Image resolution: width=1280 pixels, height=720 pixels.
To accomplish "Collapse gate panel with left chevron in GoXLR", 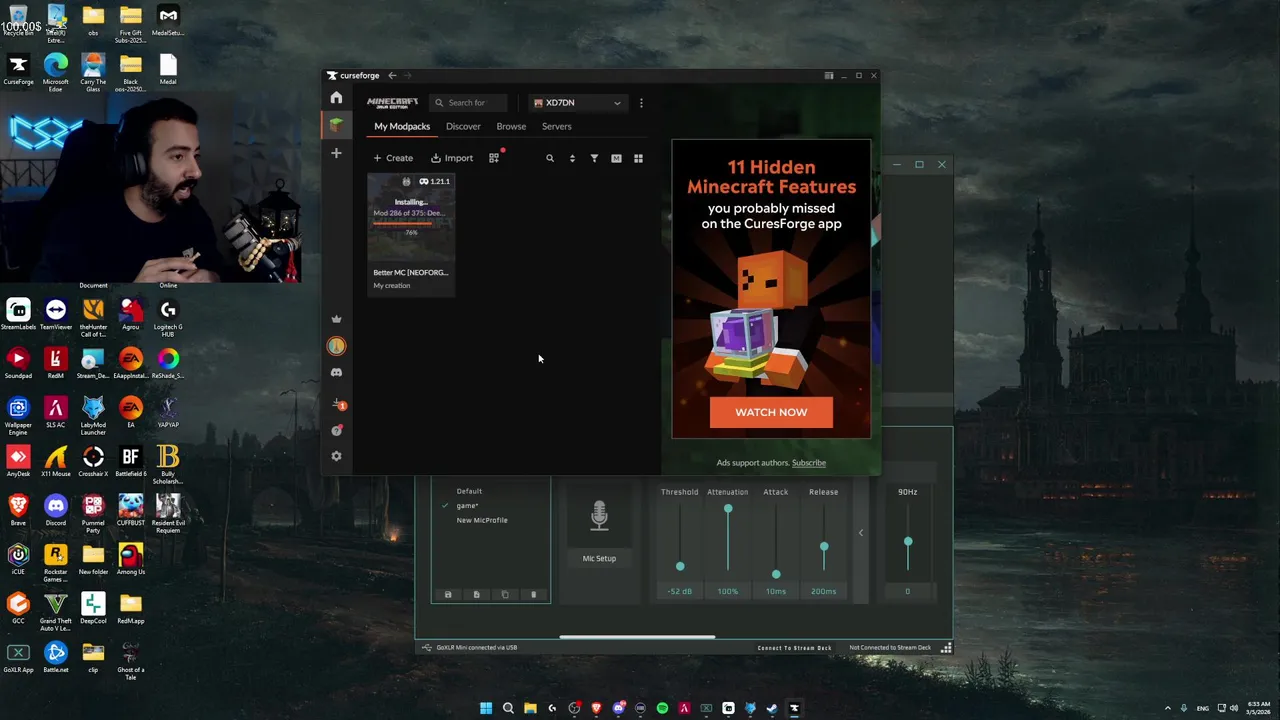I will 861,533.
